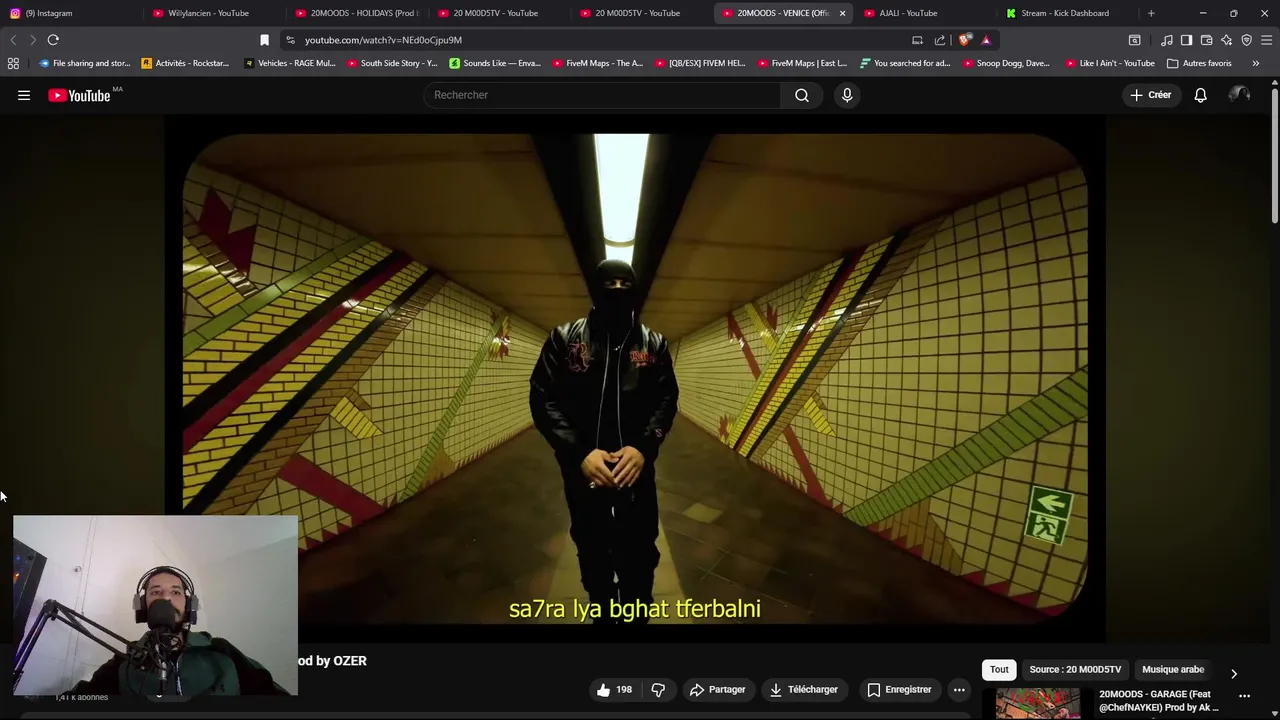Screen dimensions: 1280x720
Task: Open the Brave main hamburger menu
Action: 1266,40
